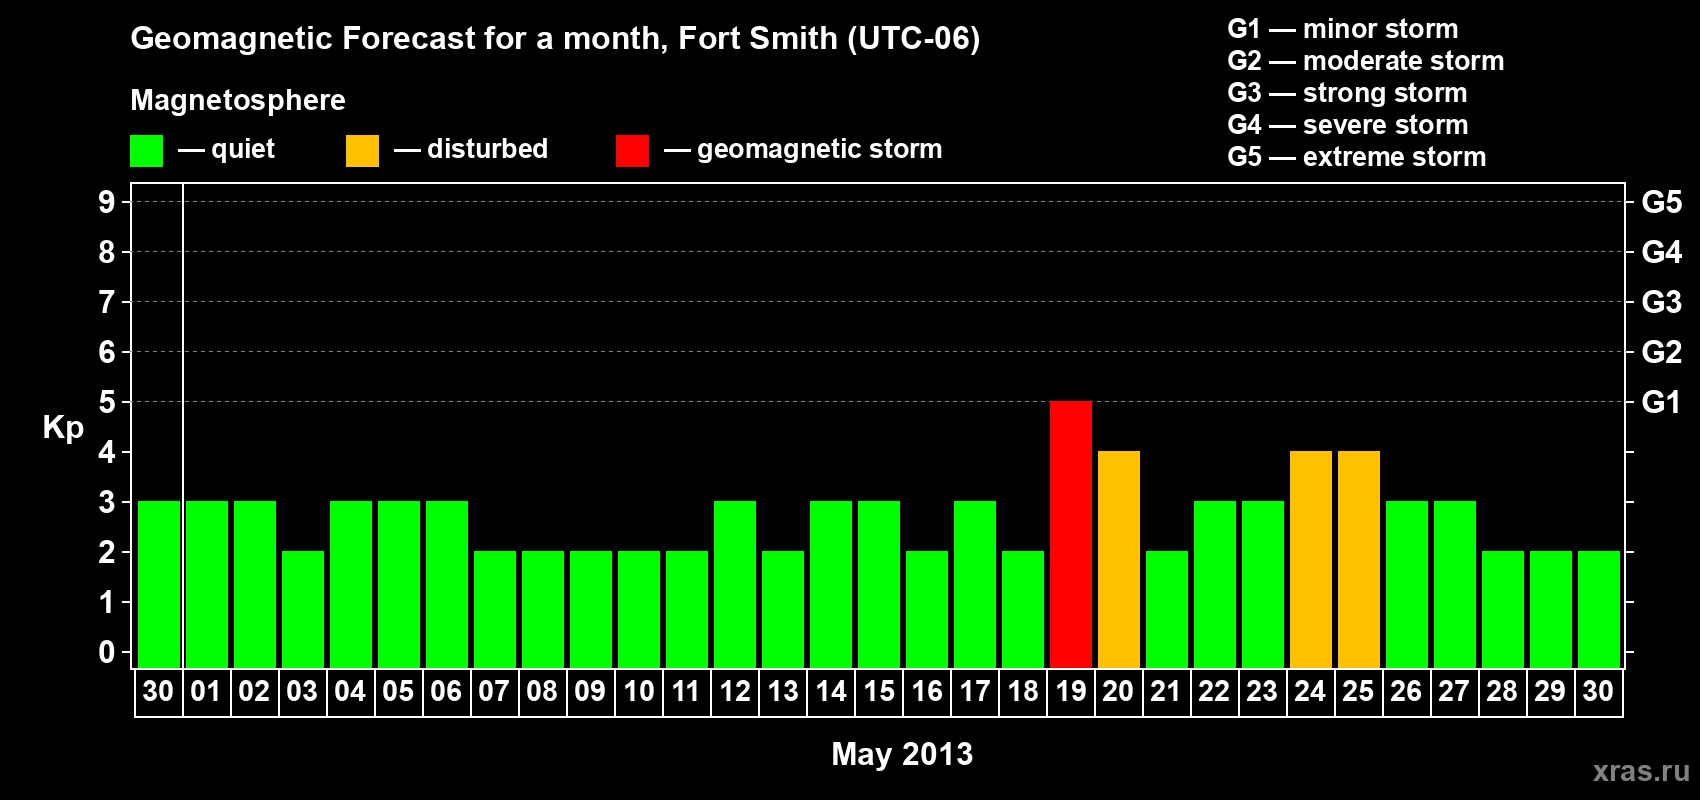Click the Kp value 0 on left axis

(x=107, y=652)
